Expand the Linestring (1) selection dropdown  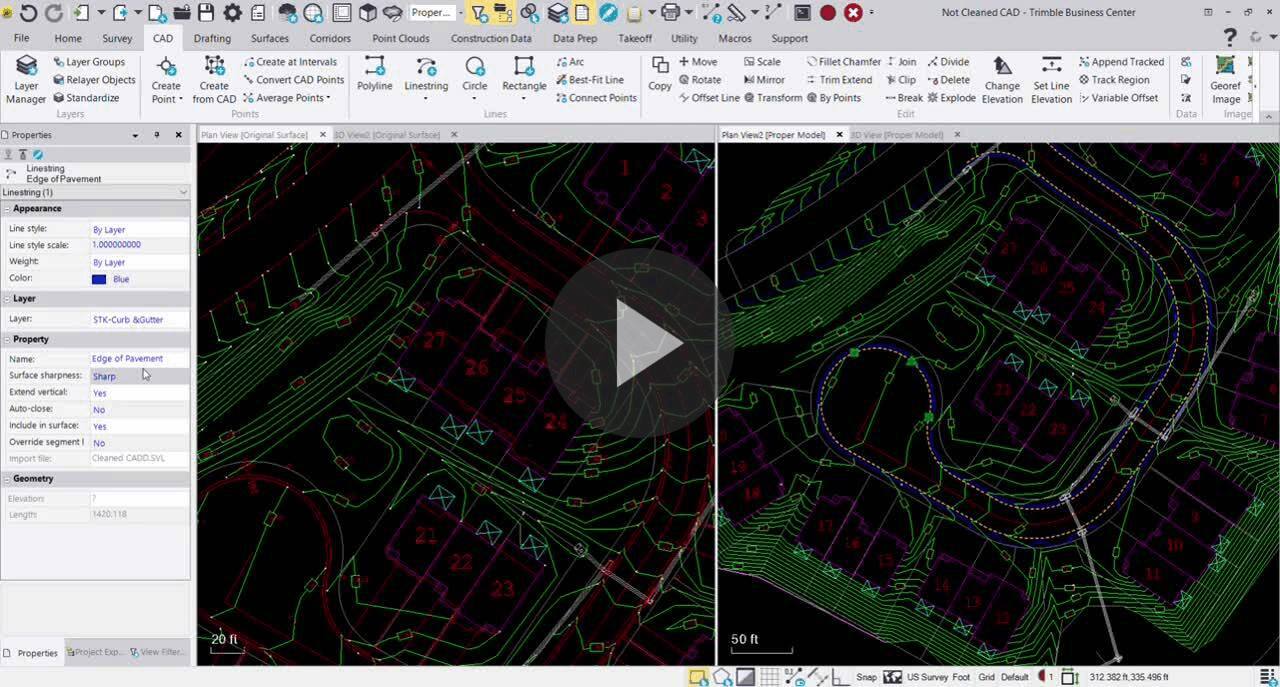[x=183, y=192]
